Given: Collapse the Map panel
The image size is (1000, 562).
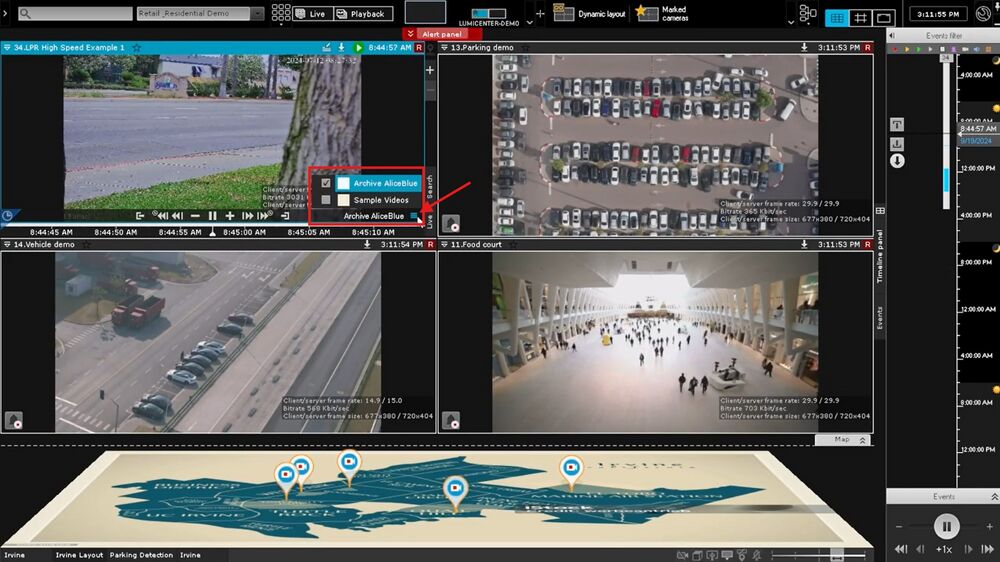Looking at the screenshot, I should (863, 440).
